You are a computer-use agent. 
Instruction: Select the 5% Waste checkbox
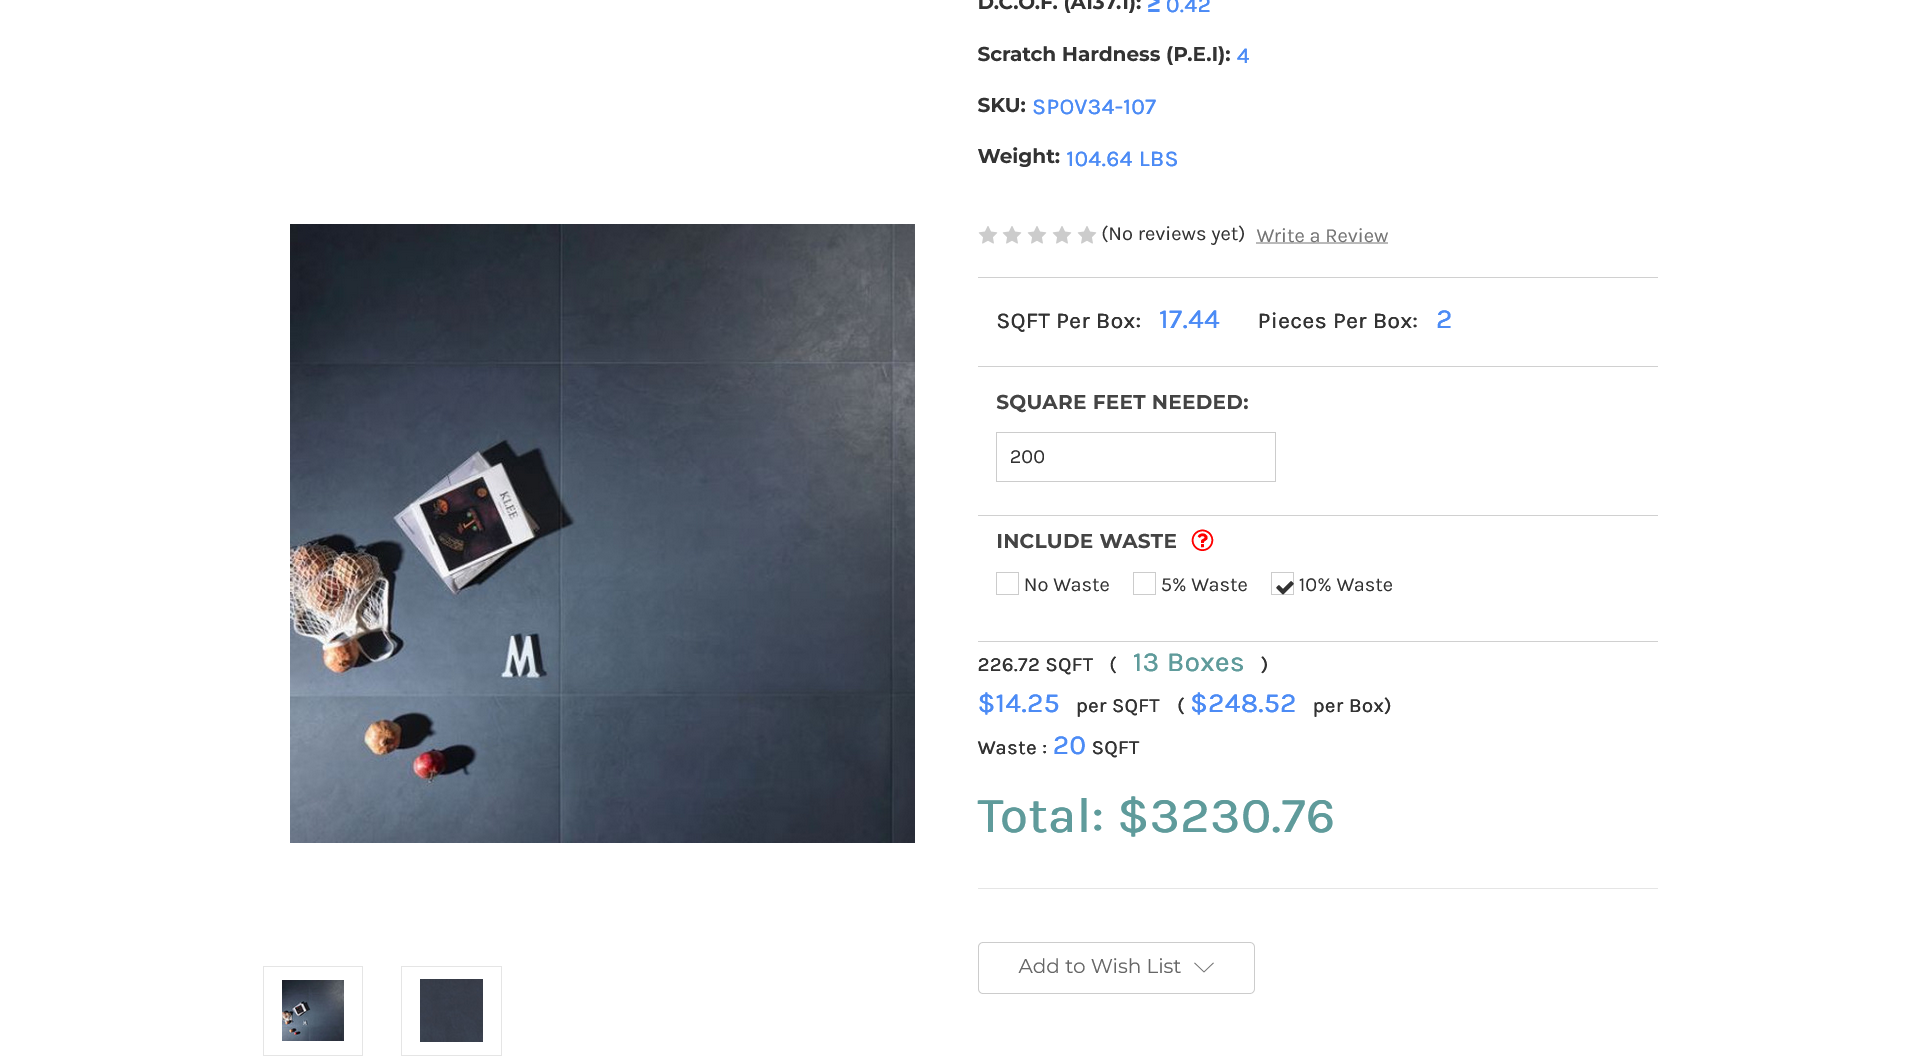point(1144,584)
